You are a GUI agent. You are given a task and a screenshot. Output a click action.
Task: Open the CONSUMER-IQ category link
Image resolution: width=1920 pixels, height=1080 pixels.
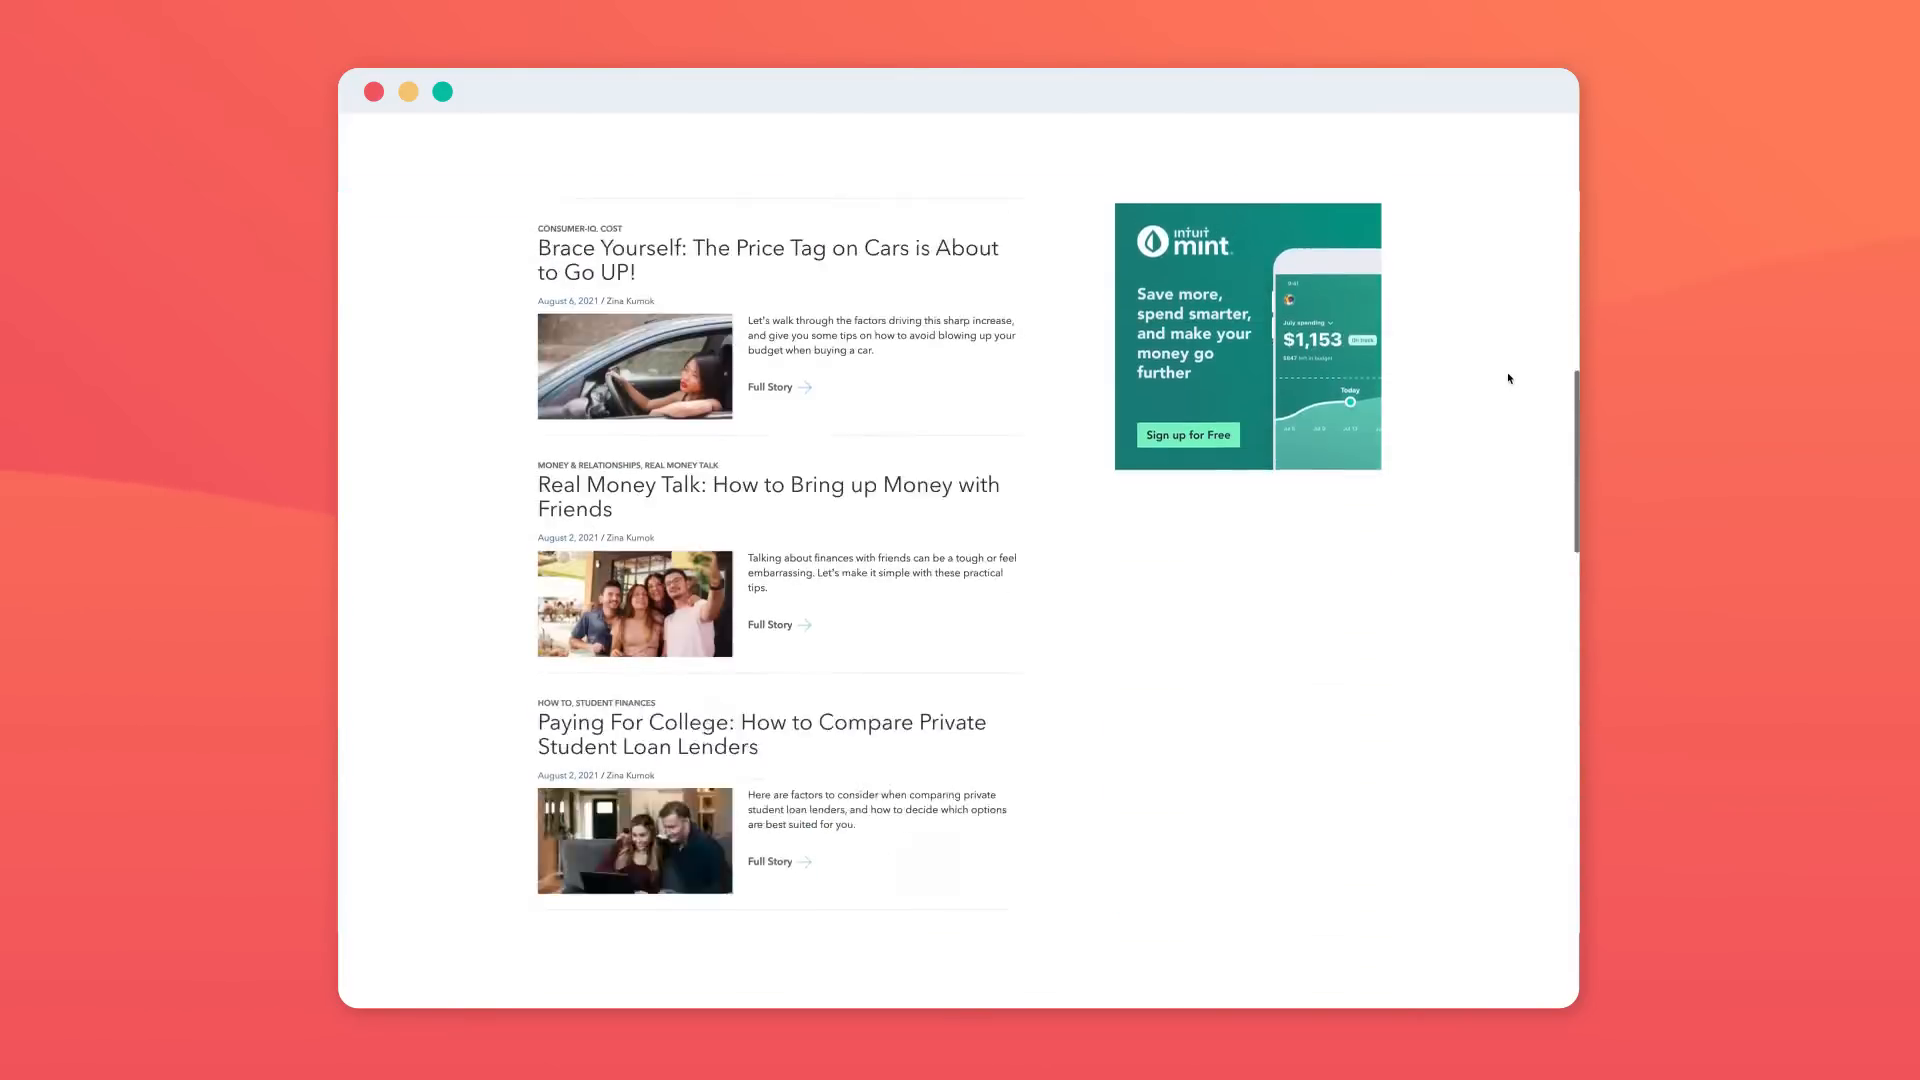click(x=566, y=229)
